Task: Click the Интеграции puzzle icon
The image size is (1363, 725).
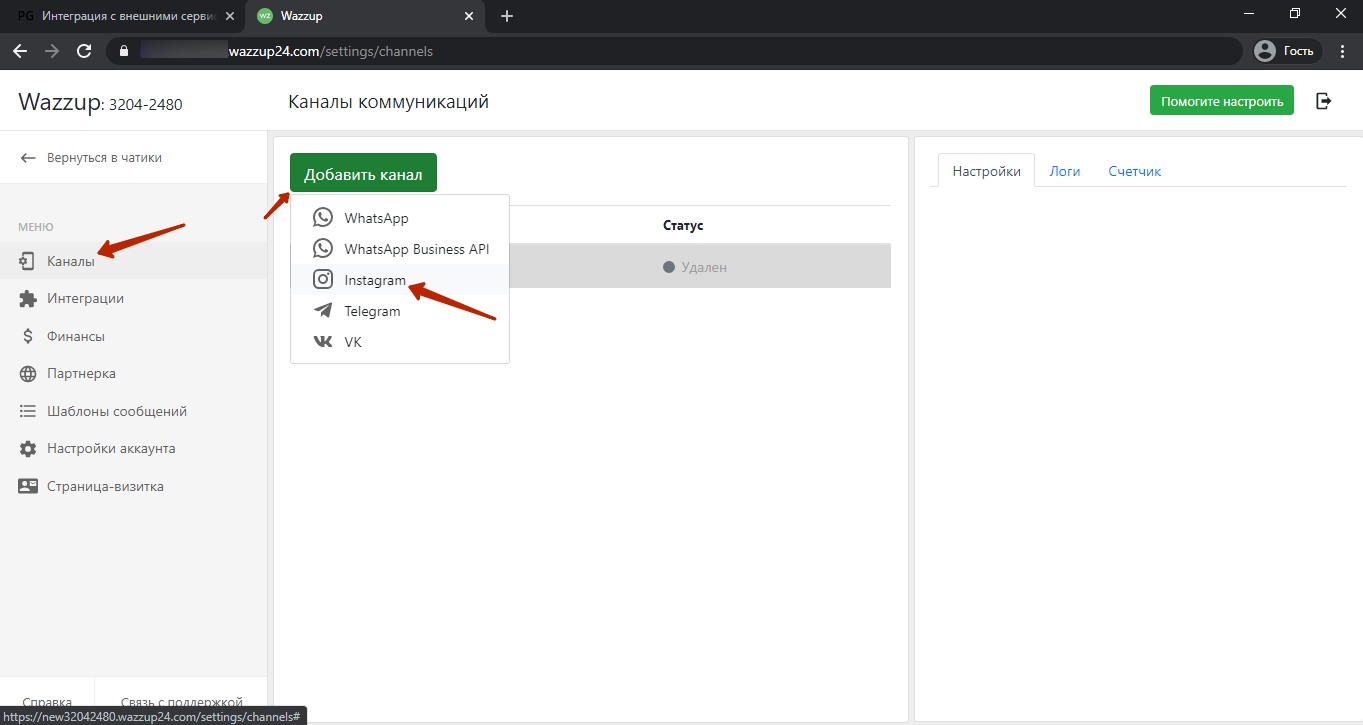Action: [28, 298]
